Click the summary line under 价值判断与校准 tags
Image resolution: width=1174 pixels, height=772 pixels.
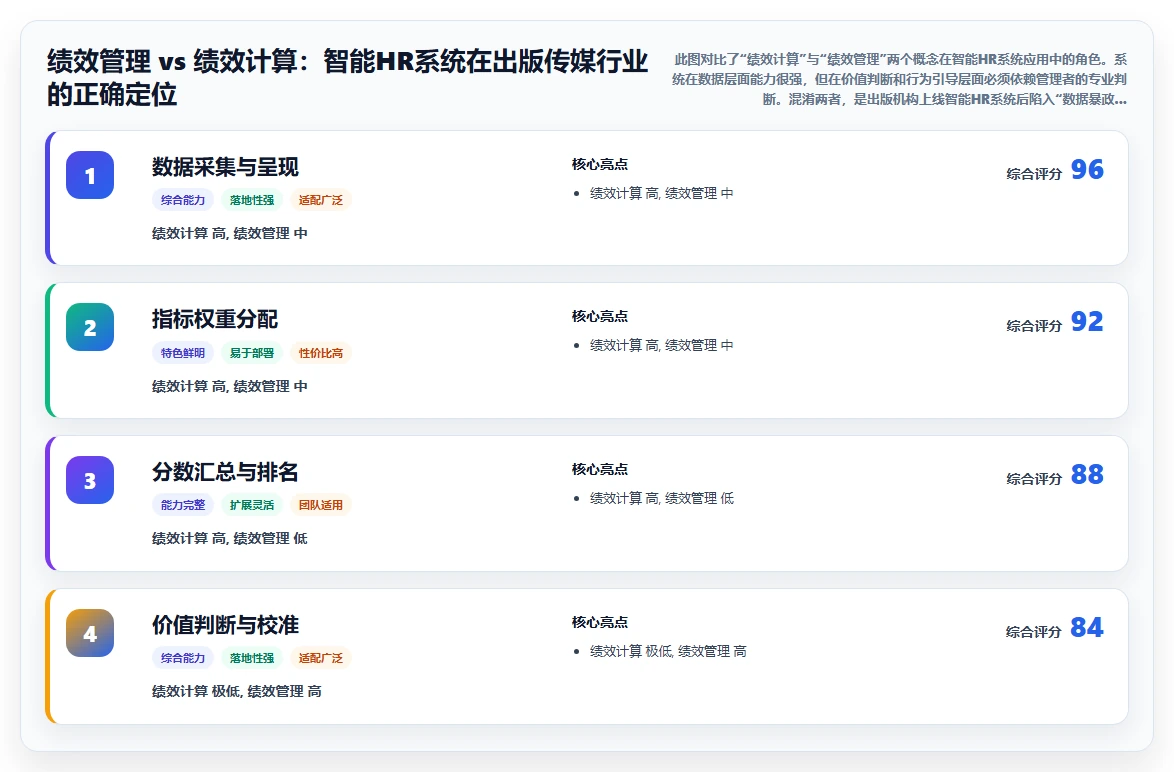click(237, 690)
